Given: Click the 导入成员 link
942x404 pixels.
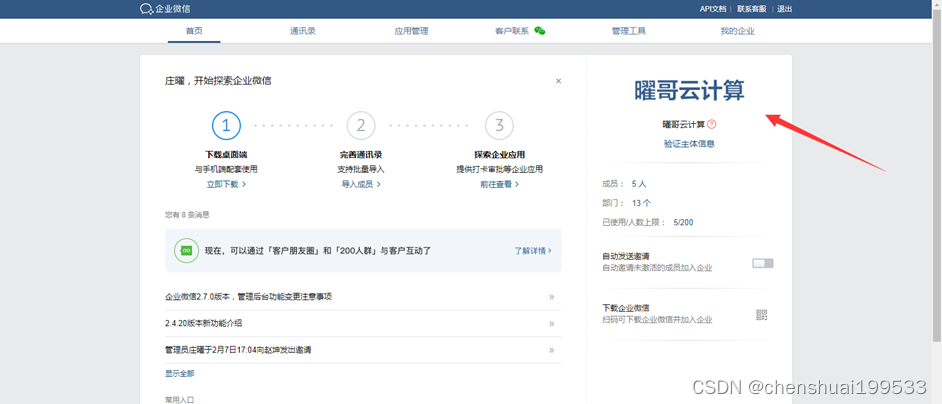Looking at the screenshot, I should pos(361,184).
